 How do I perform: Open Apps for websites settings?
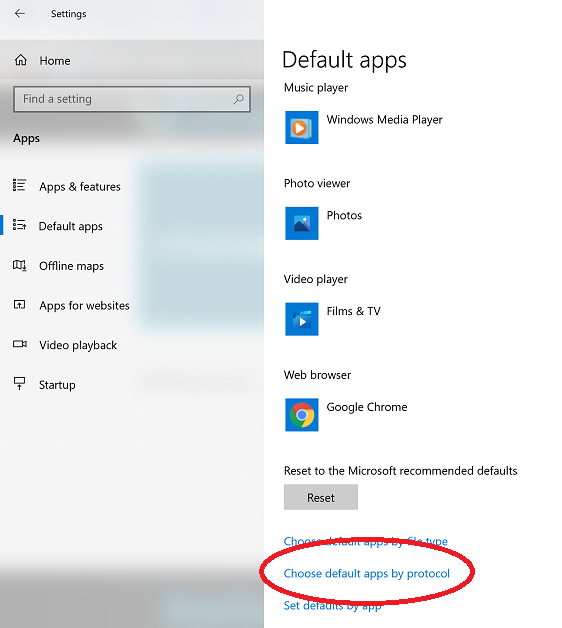(x=84, y=306)
